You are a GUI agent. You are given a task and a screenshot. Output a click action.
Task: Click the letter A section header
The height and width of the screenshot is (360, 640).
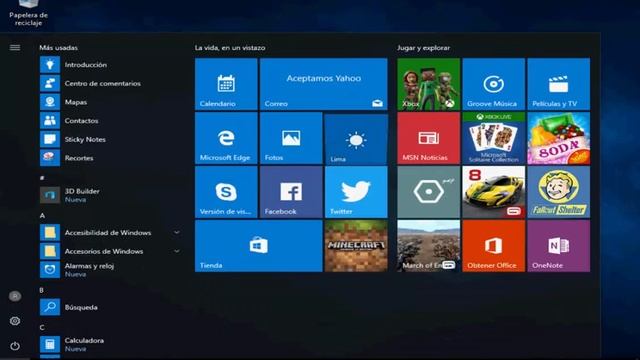[x=42, y=215]
